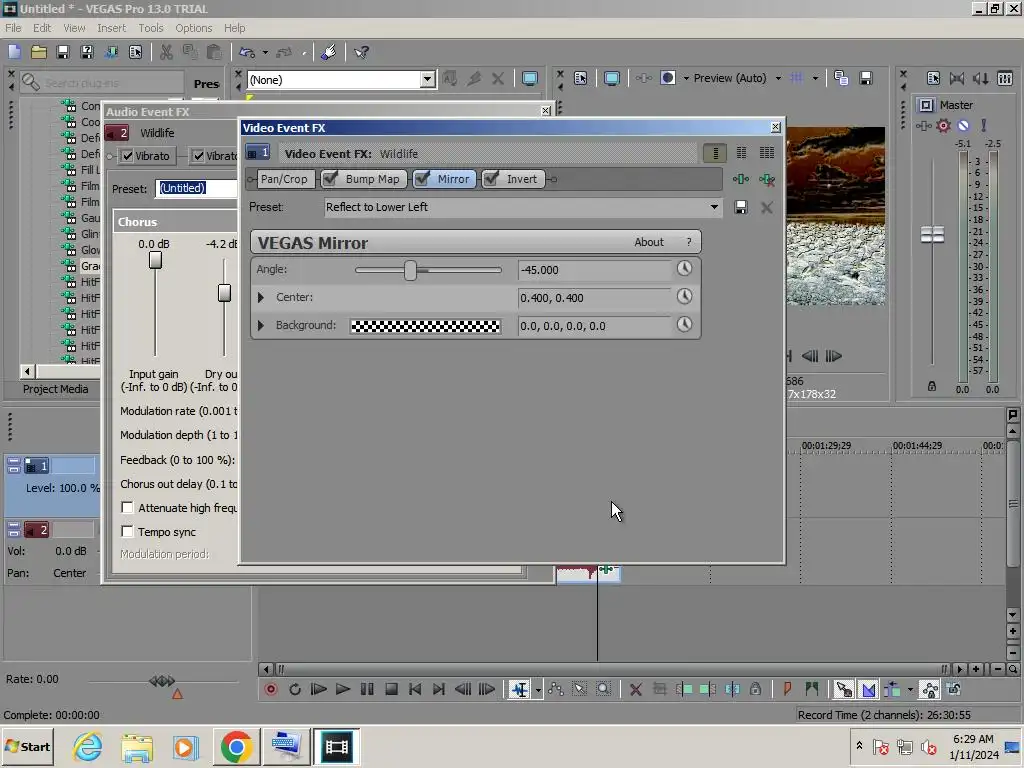Click Go to Start in transport bar
1024x768 pixels.
pyautogui.click(x=415, y=690)
